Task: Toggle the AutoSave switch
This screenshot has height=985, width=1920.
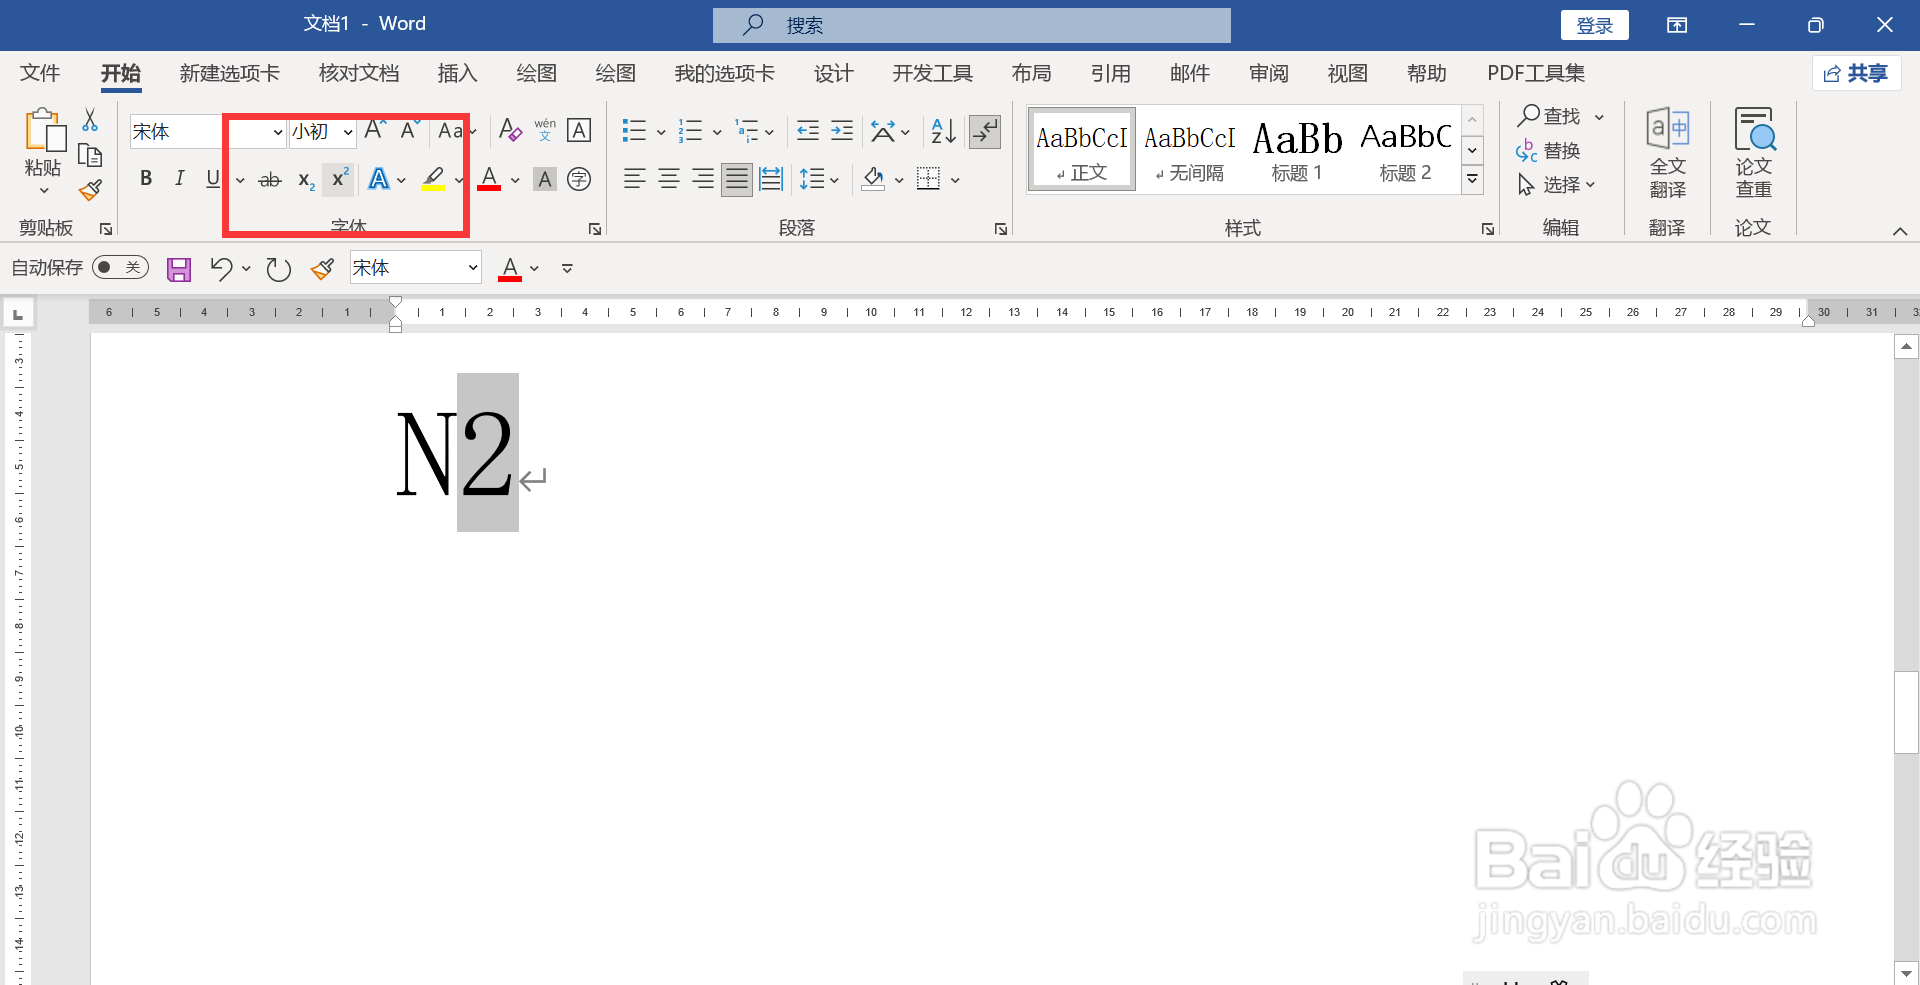Action: 120,268
